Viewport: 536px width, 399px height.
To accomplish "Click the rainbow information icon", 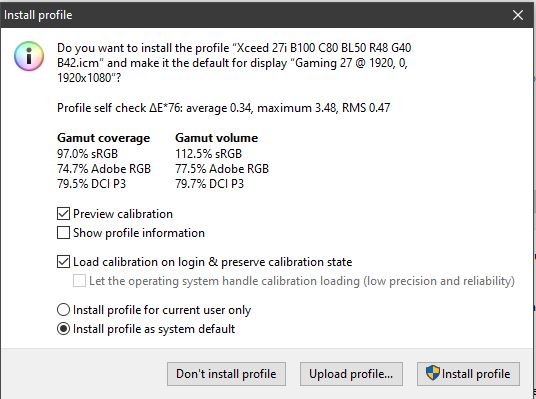I will click(x=29, y=56).
